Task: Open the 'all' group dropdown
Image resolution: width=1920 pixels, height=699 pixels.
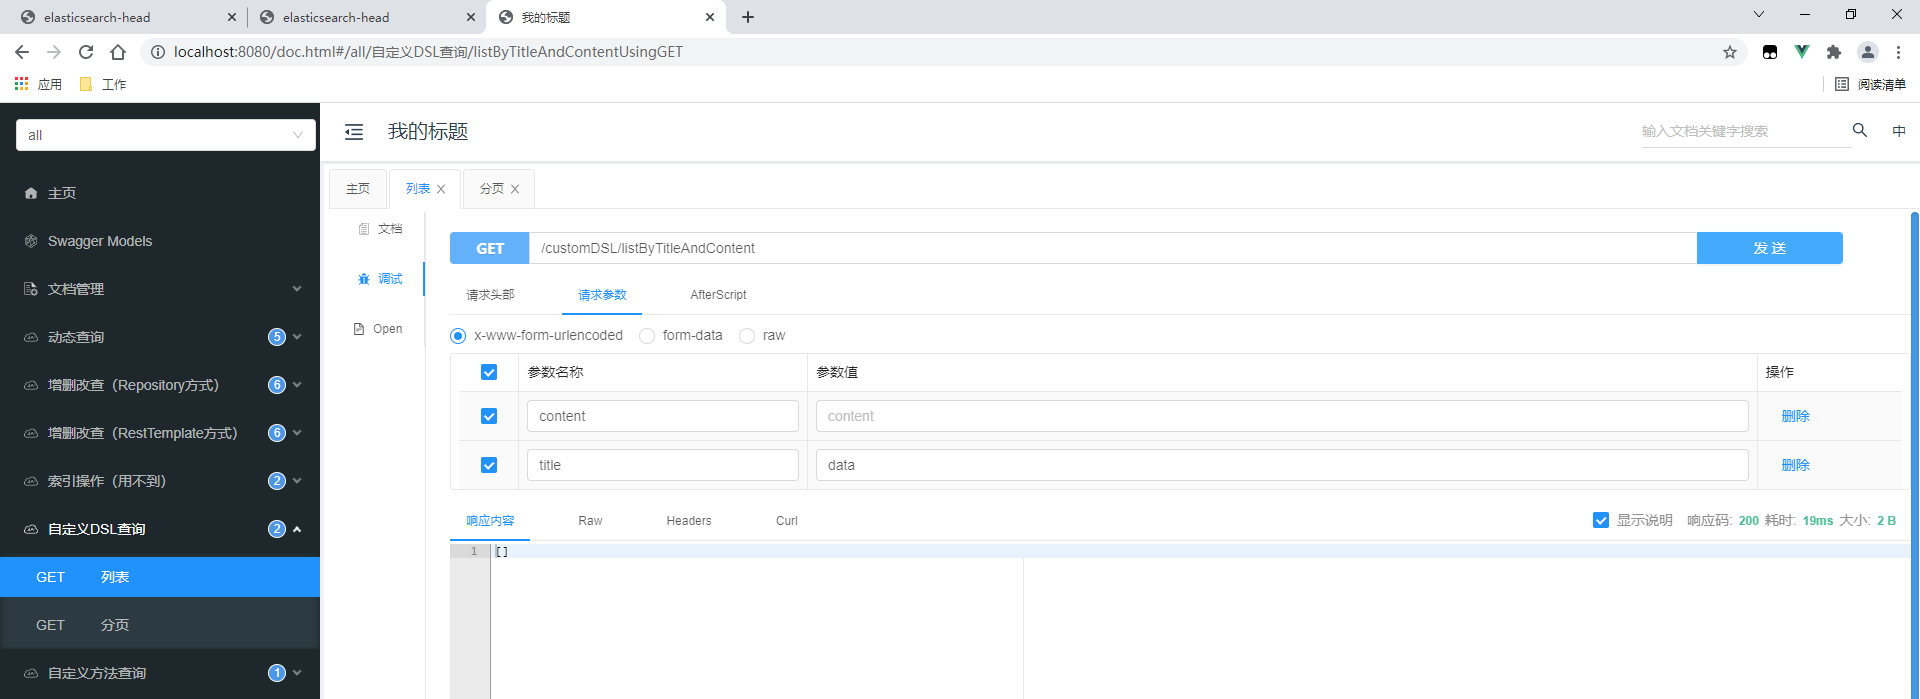Action: (166, 135)
